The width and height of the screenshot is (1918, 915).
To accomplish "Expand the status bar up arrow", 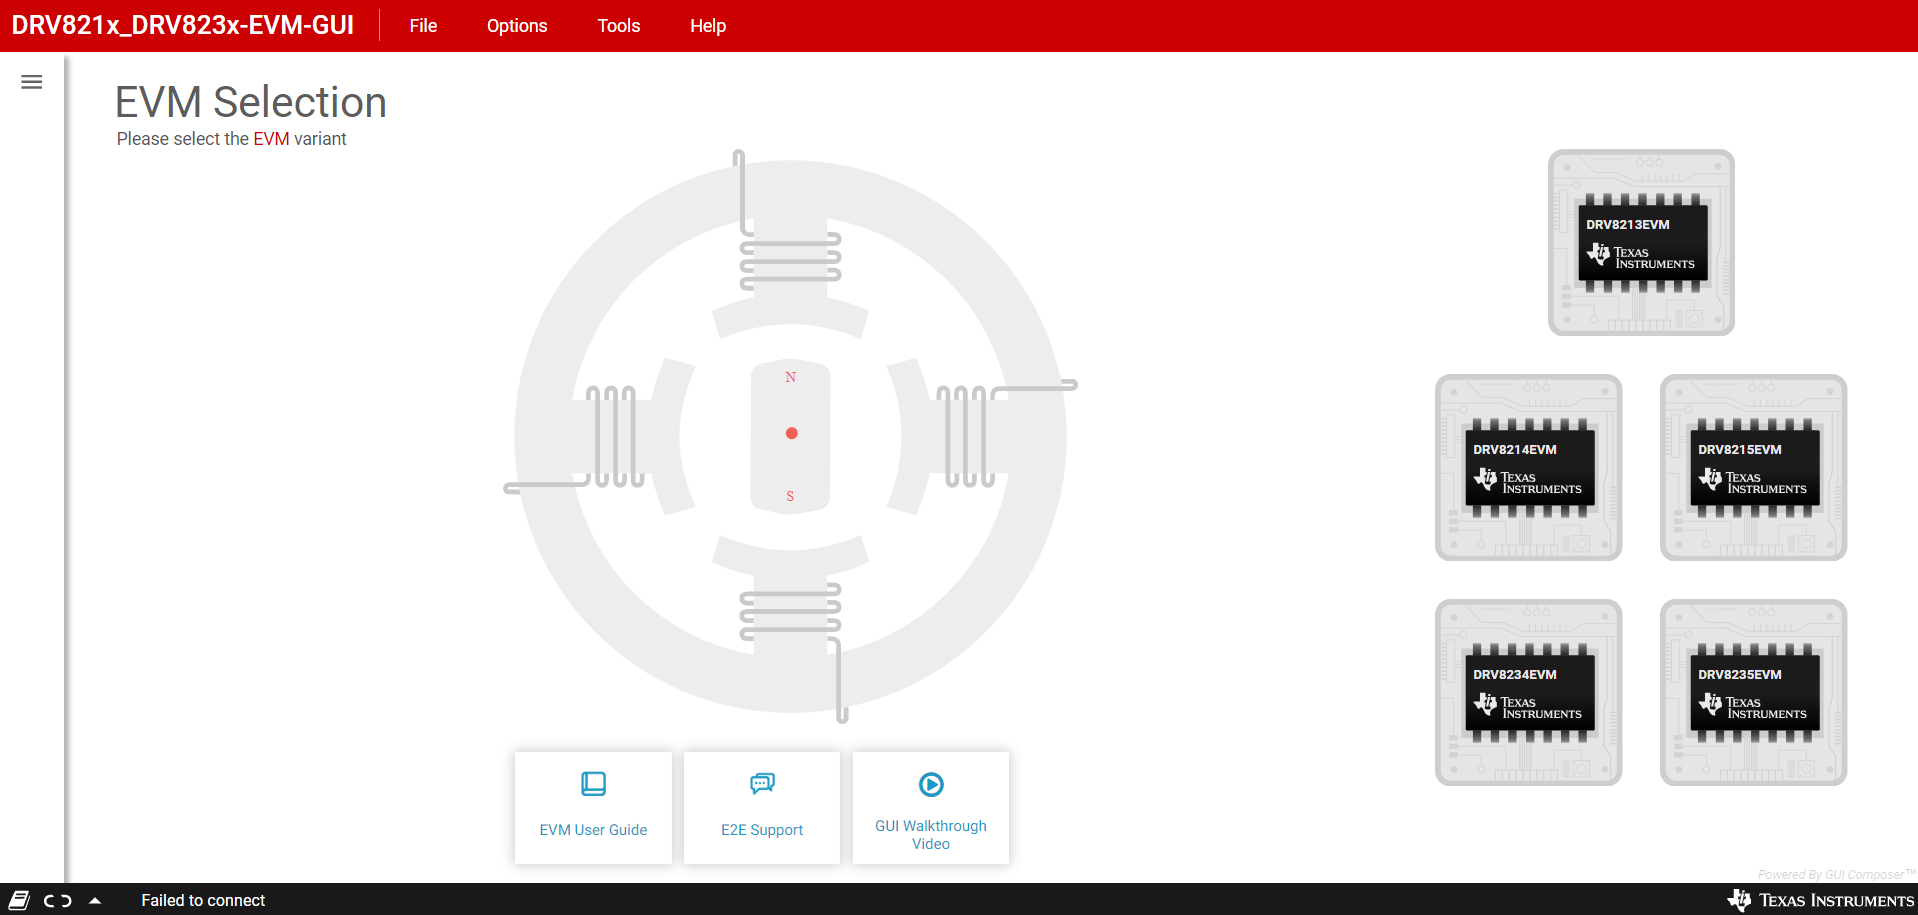I will point(95,900).
